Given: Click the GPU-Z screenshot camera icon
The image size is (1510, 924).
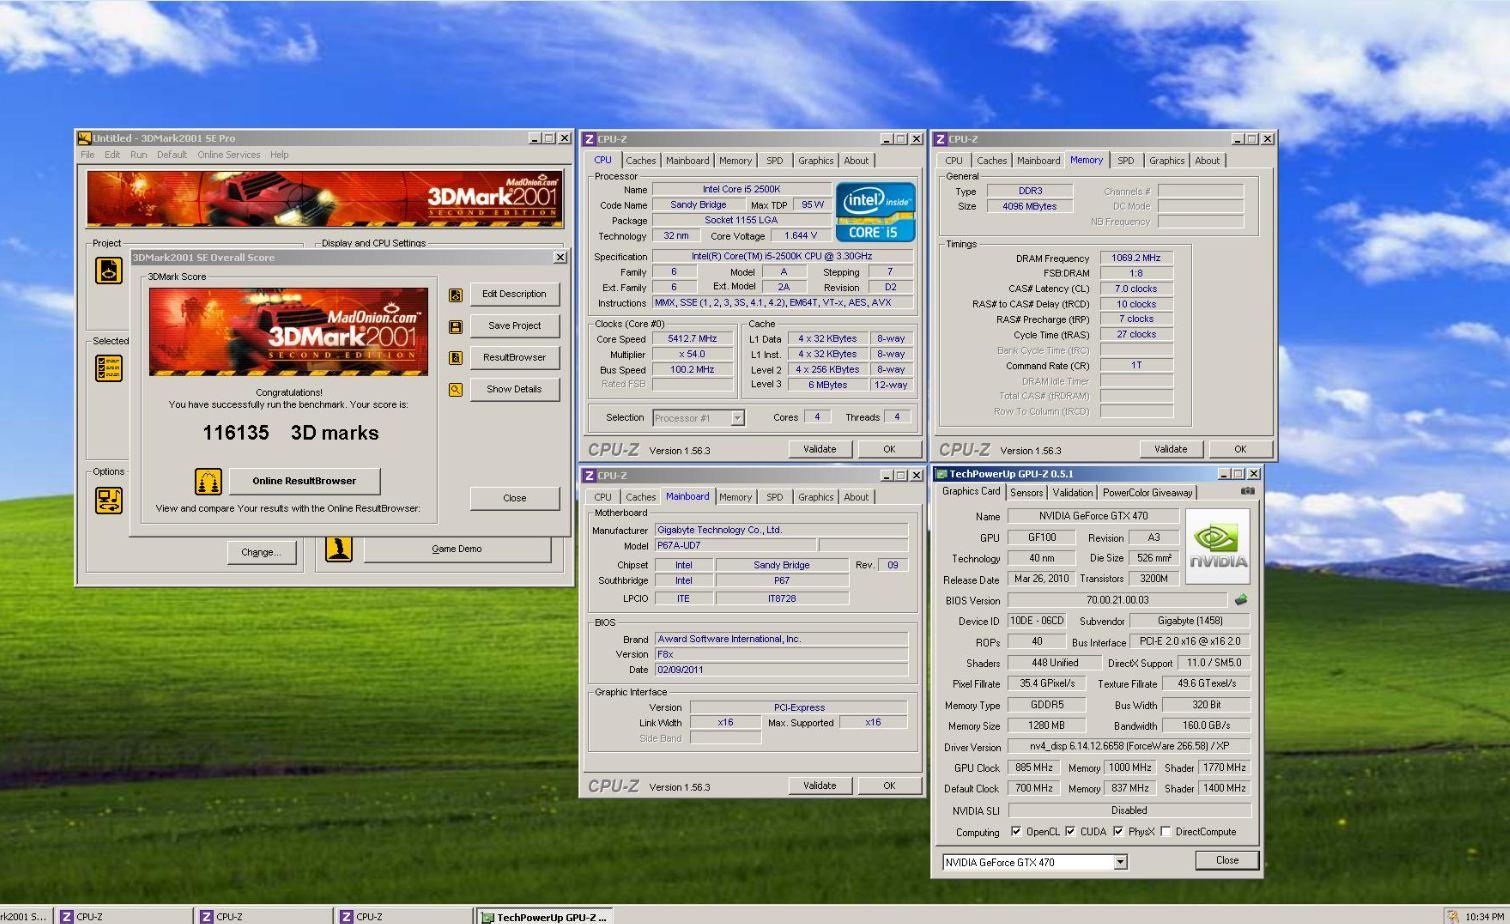Looking at the screenshot, I should pyautogui.click(x=1247, y=491).
